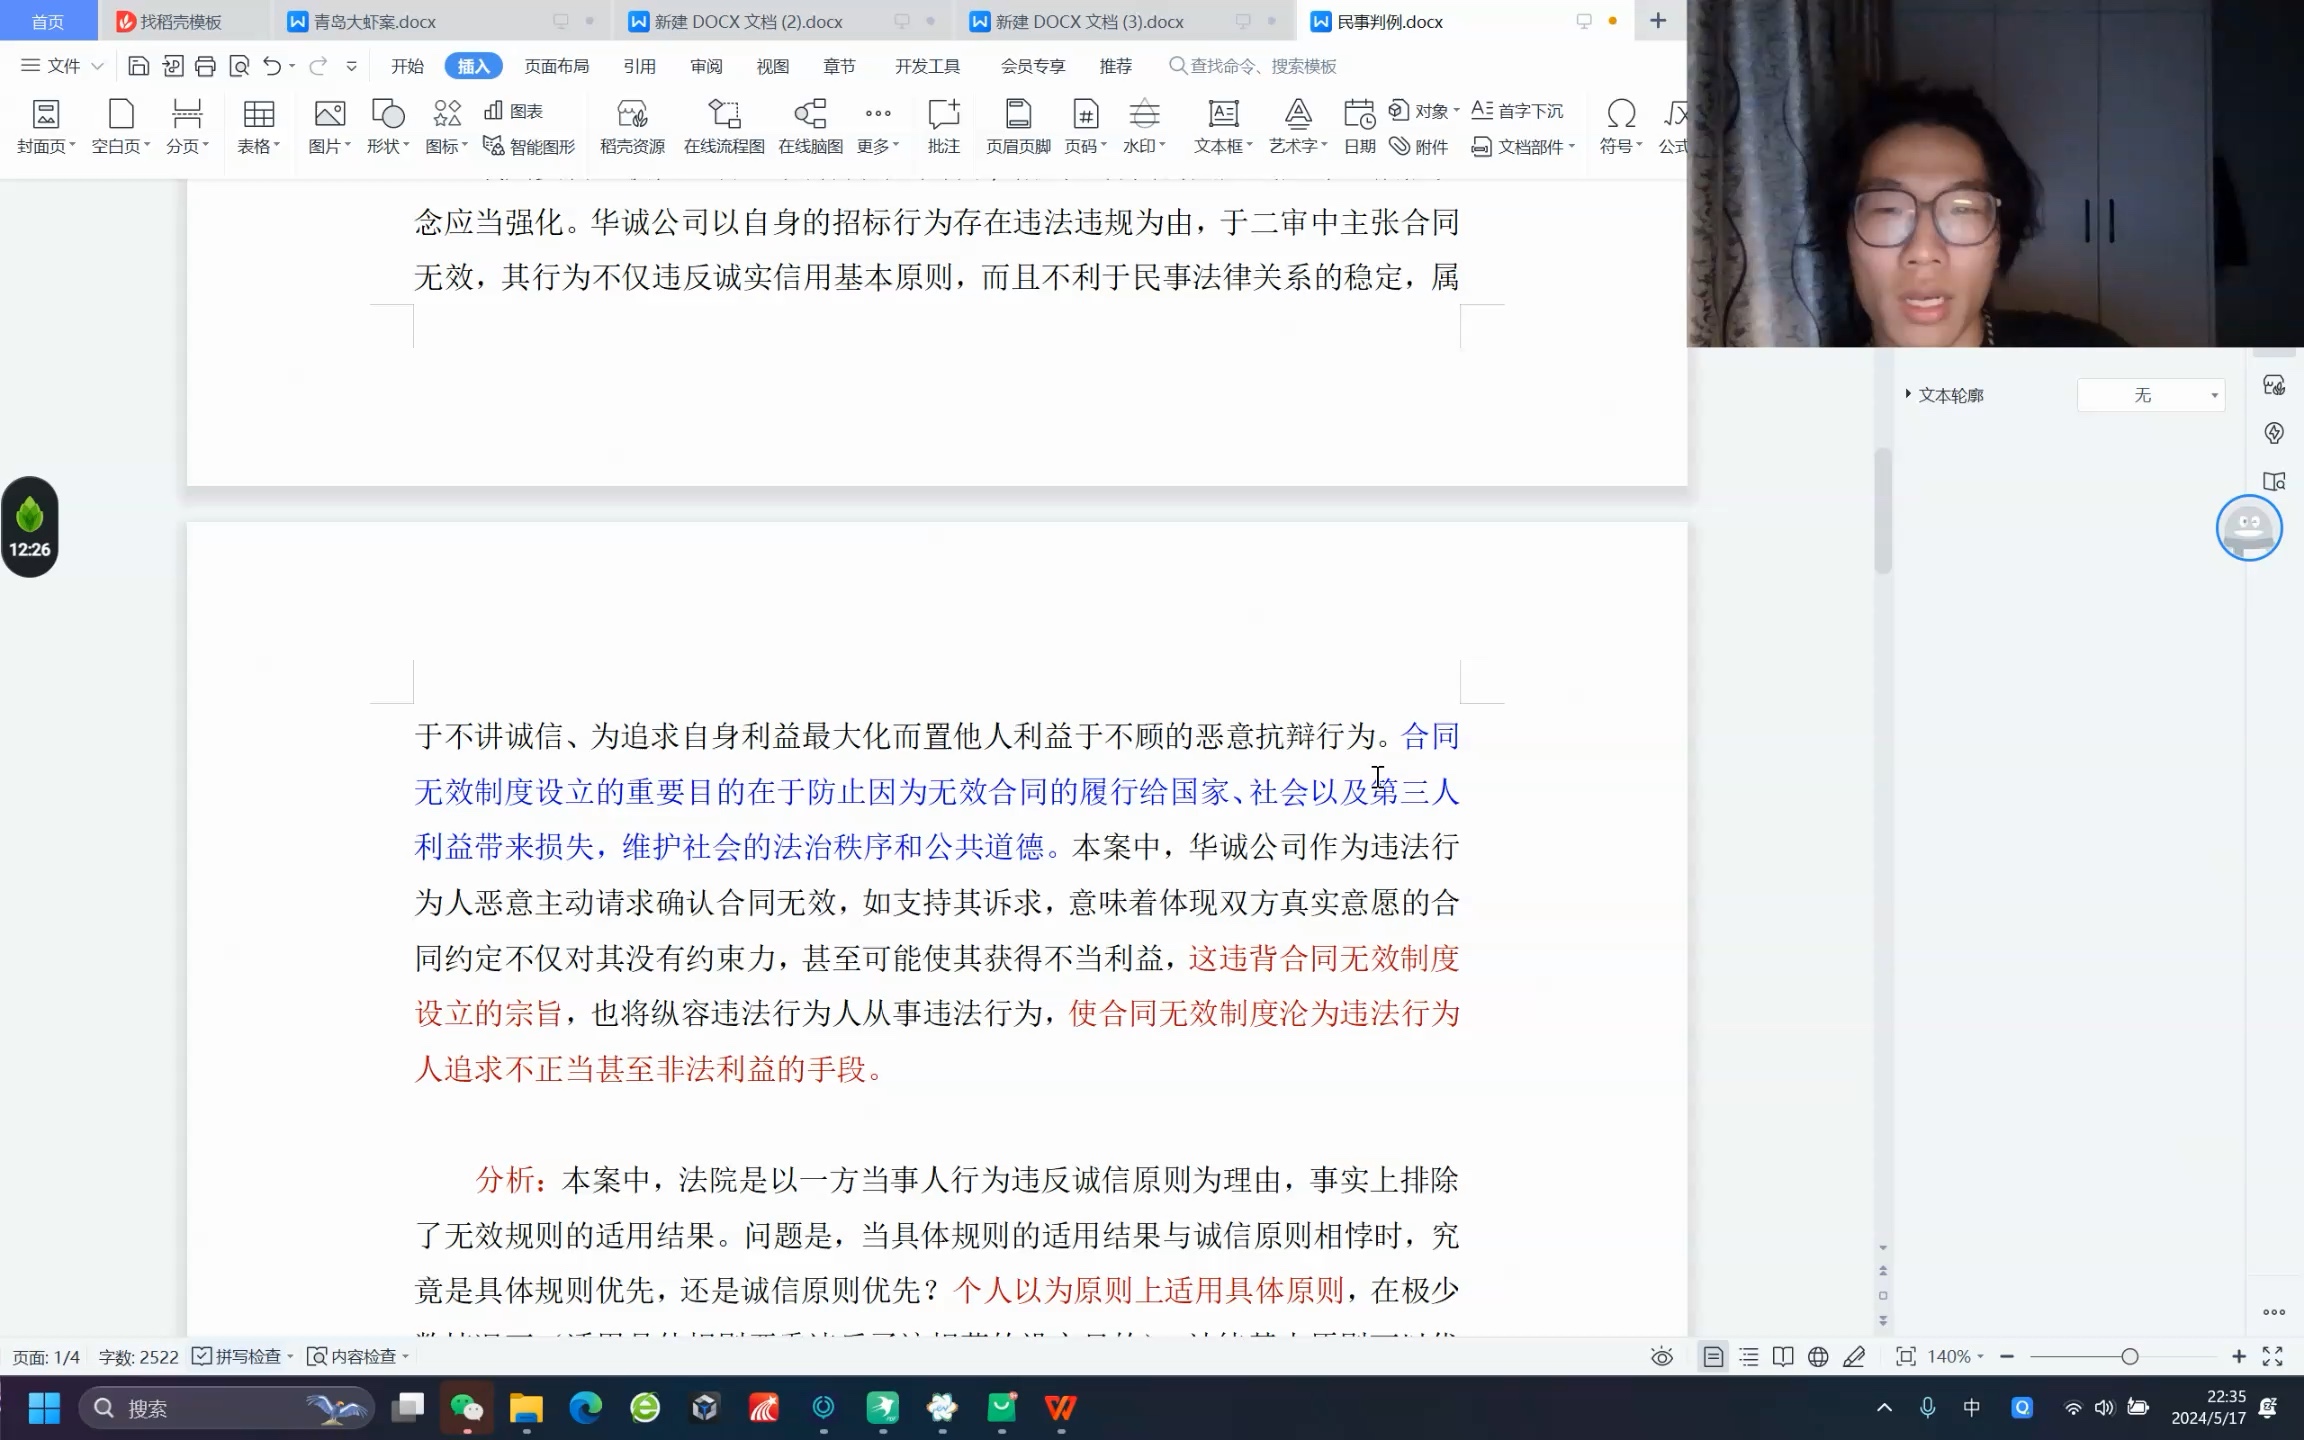This screenshot has height=1440, width=2304.
Task: Open 会员专享 member features
Action: [1031, 65]
